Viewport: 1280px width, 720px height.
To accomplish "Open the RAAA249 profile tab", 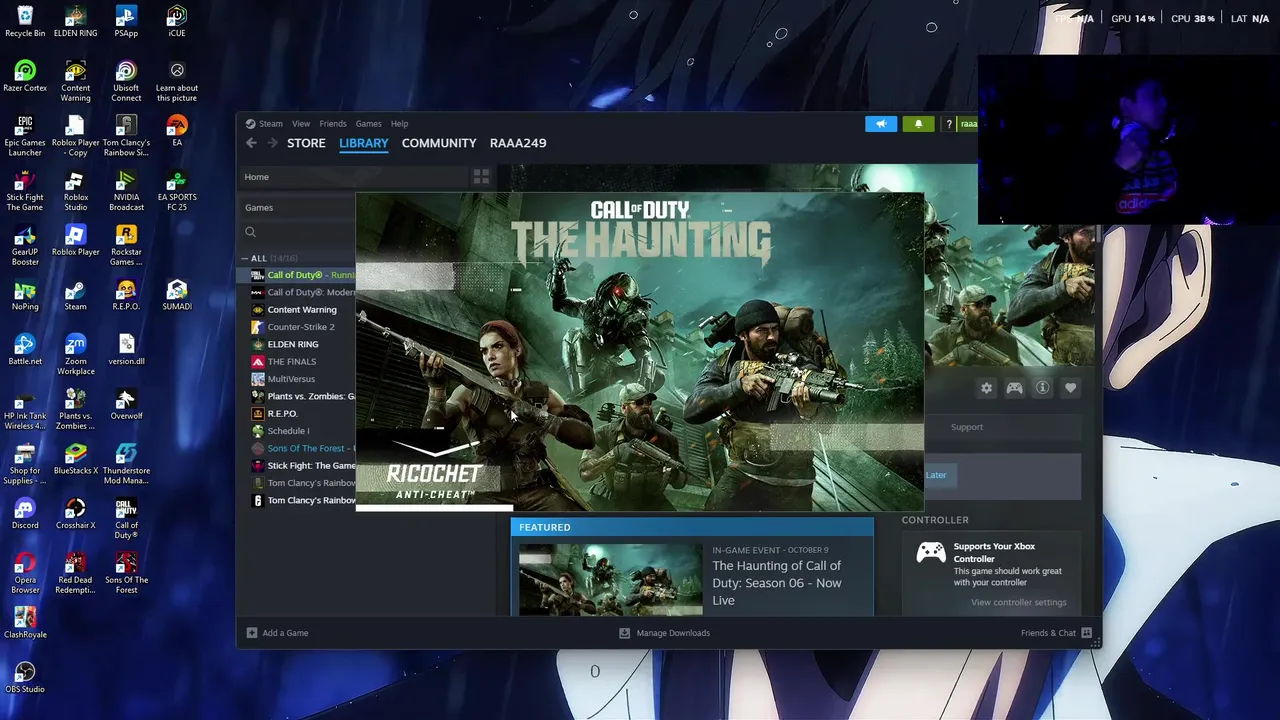I will [x=518, y=143].
